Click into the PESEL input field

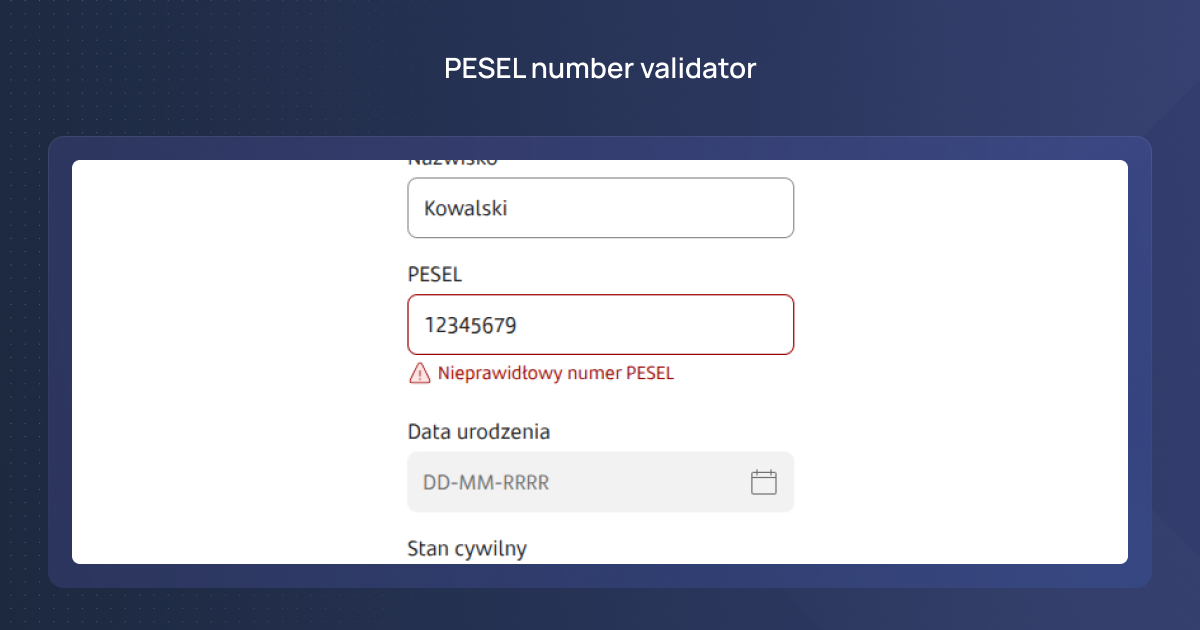(600, 324)
